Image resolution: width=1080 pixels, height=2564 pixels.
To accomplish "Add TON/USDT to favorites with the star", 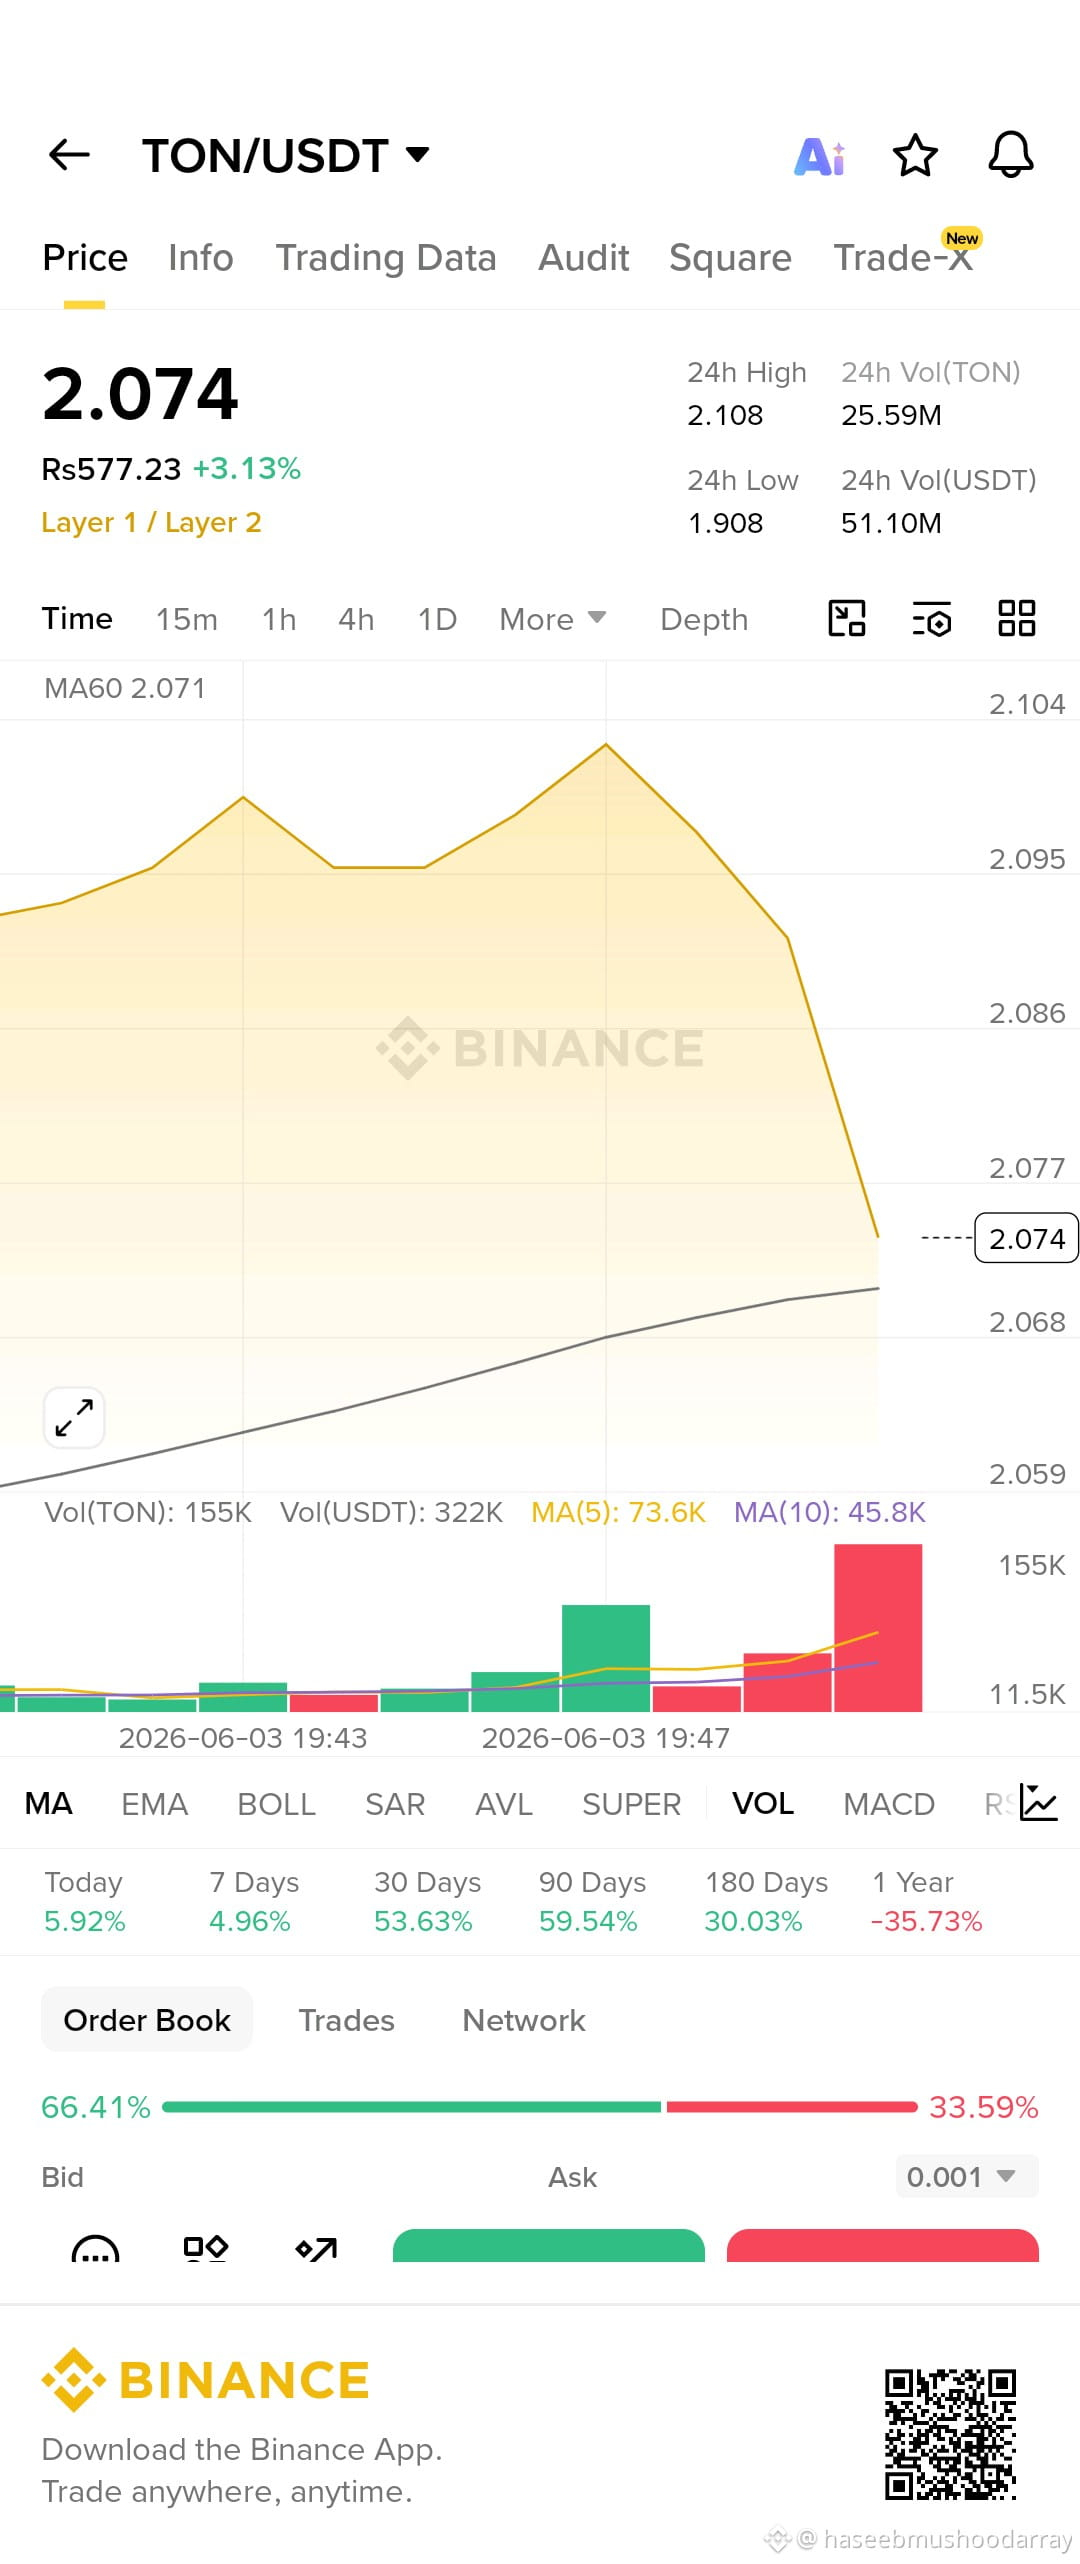I will point(914,155).
